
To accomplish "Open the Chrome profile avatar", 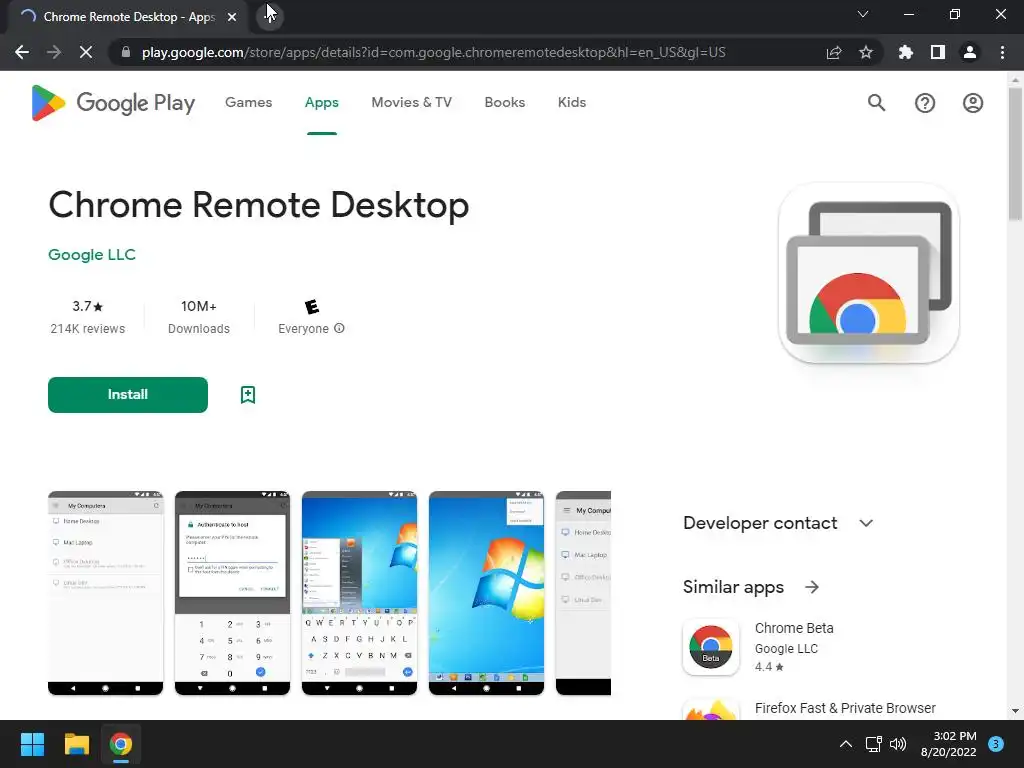I will (970, 52).
